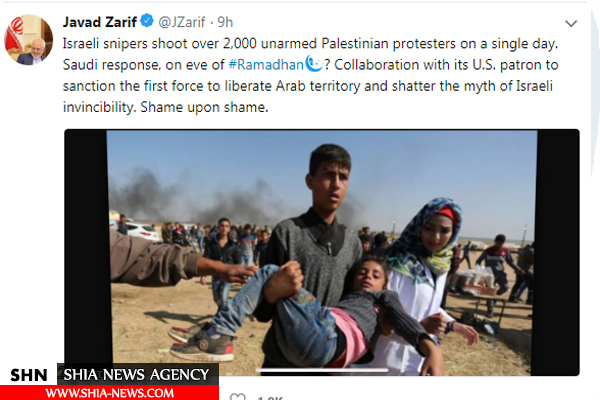This screenshot has height=400, width=600.
Task: Click the blue verified badge
Action: coord(147,21)
